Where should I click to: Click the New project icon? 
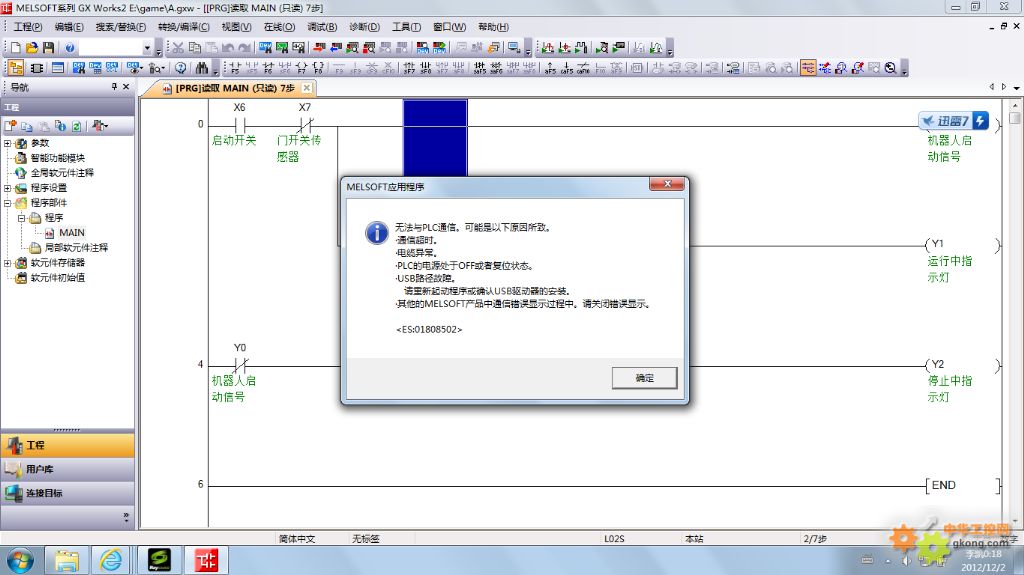(x=15, y=48)
